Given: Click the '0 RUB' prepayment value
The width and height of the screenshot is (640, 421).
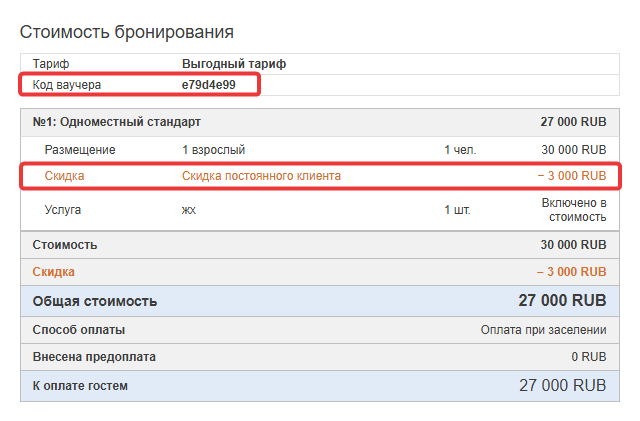Looking at the screenshot, I should tap(589, 357).
